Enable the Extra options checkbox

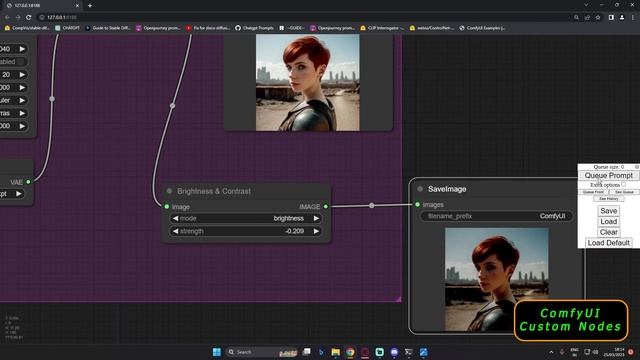coord(623,184)
